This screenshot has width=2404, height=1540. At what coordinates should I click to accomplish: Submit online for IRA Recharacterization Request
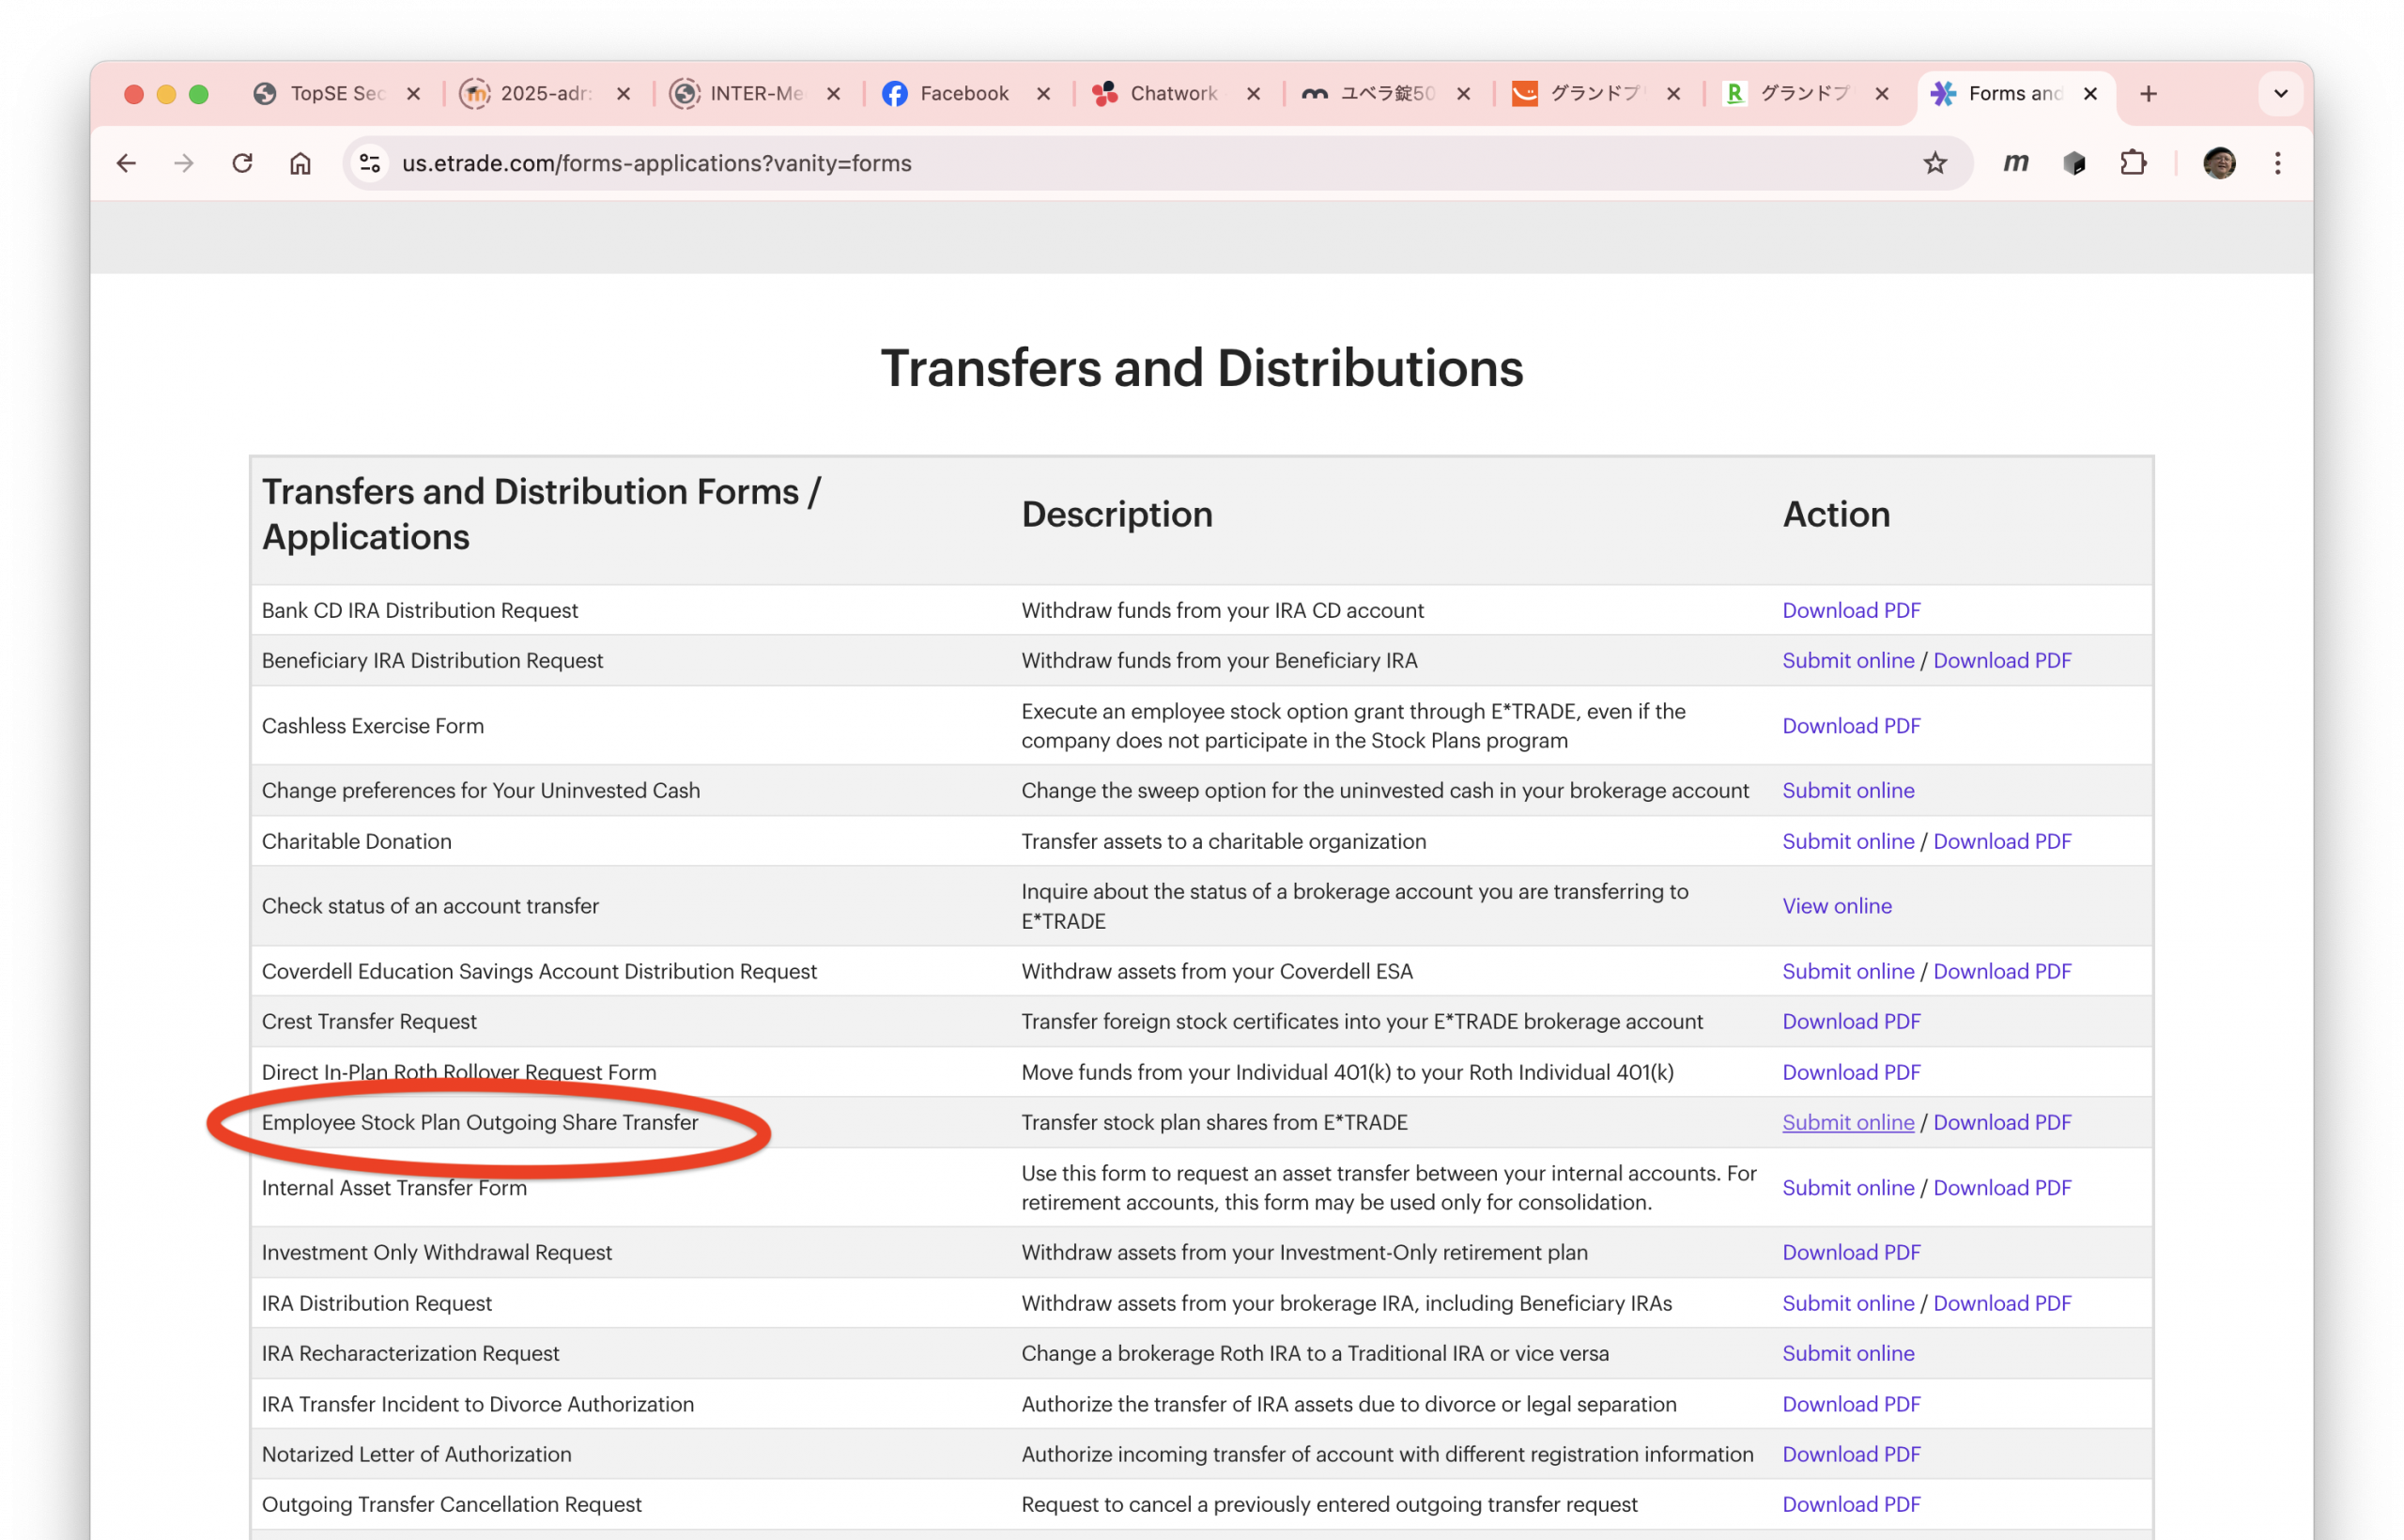(x=1847, y=1353)
